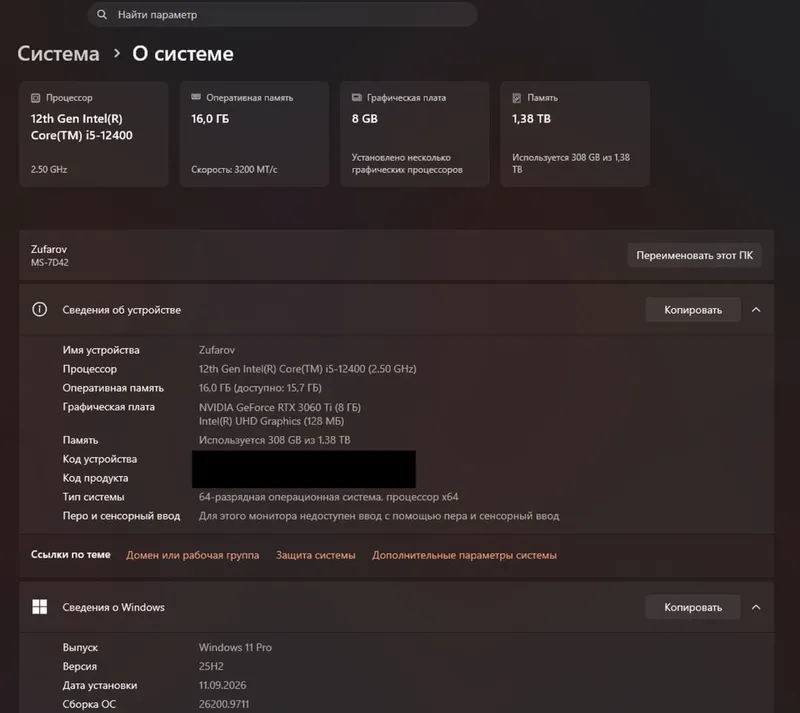Go back to Система in breadcrumb
800x713 pixels.
click(58, 54)
